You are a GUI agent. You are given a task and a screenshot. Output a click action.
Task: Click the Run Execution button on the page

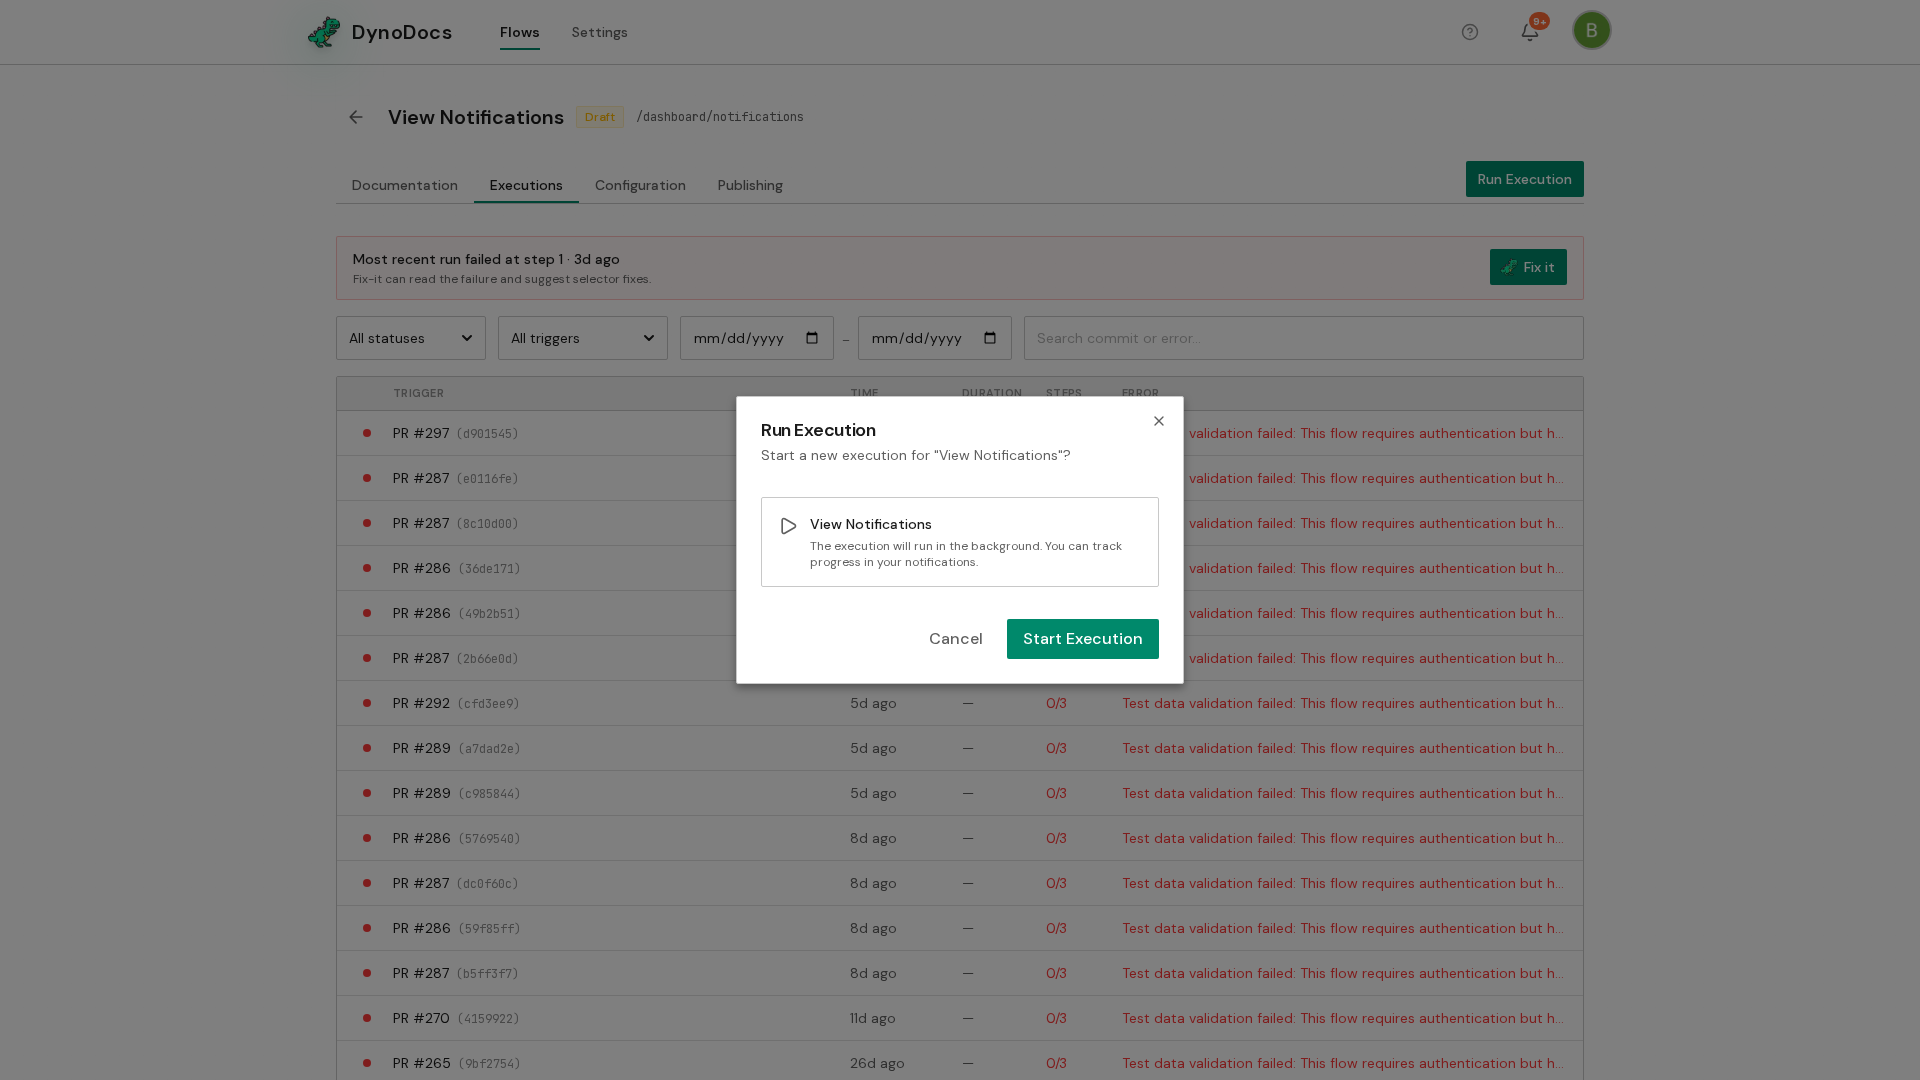point(1524,179)
